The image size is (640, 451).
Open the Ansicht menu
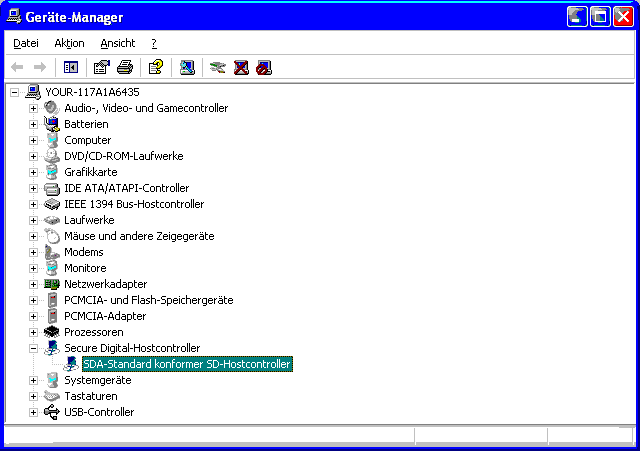pos(118,43)
